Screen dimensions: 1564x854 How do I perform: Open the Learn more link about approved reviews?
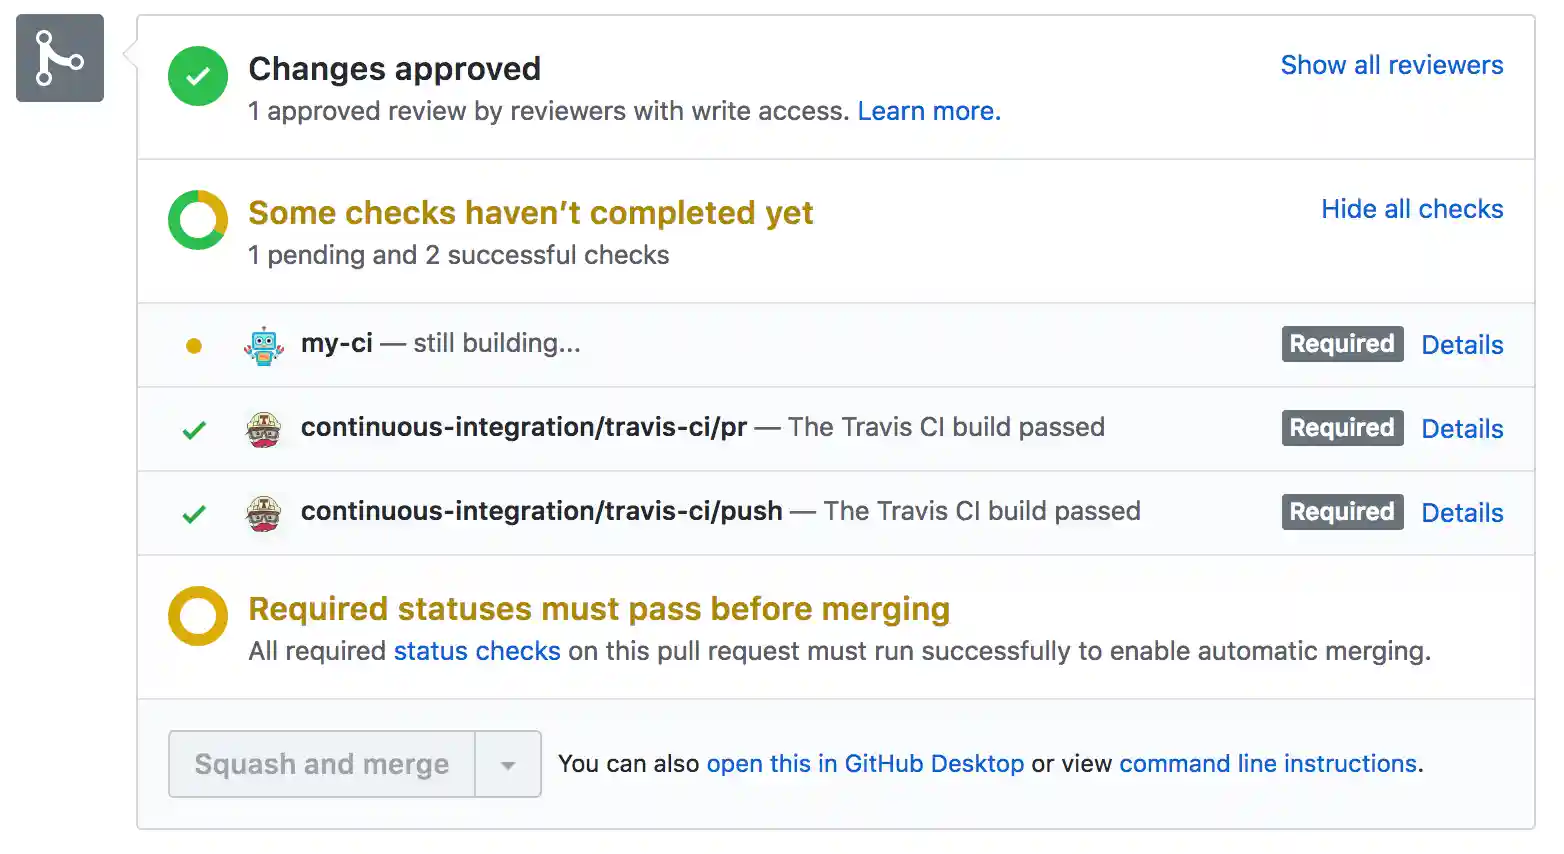click(928, 111)
